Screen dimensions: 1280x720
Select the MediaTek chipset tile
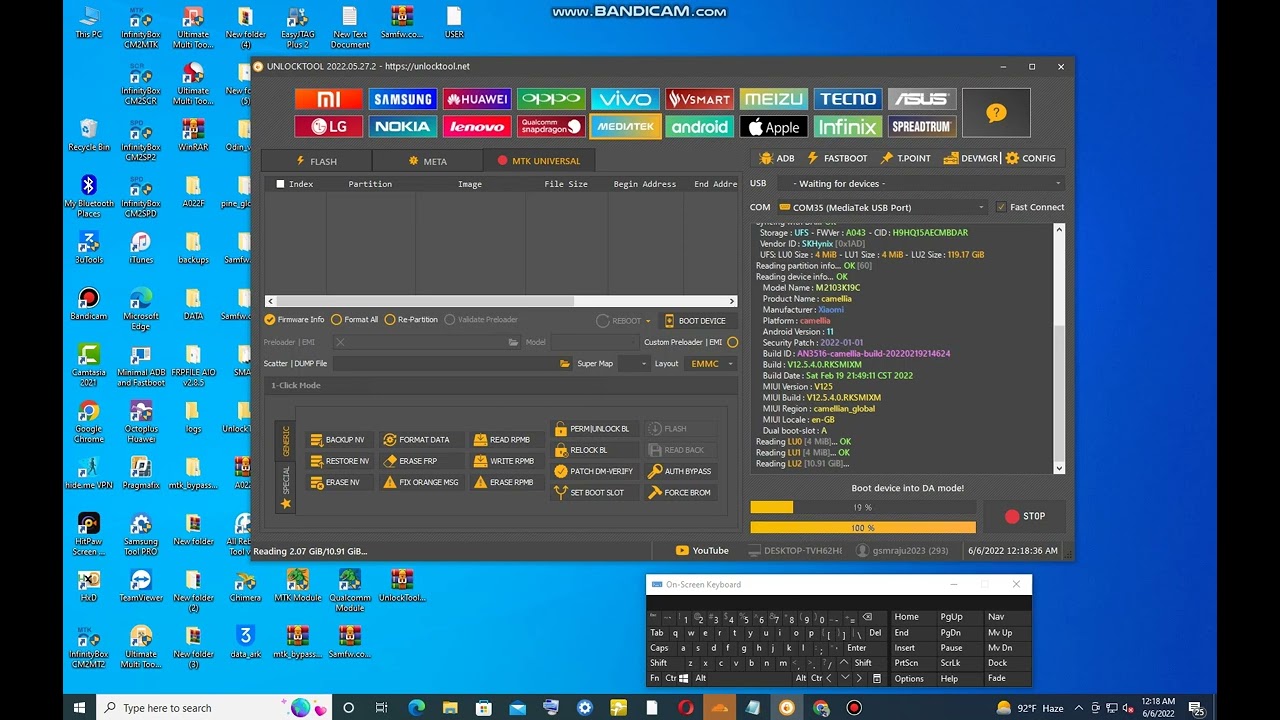click(625, 127)
